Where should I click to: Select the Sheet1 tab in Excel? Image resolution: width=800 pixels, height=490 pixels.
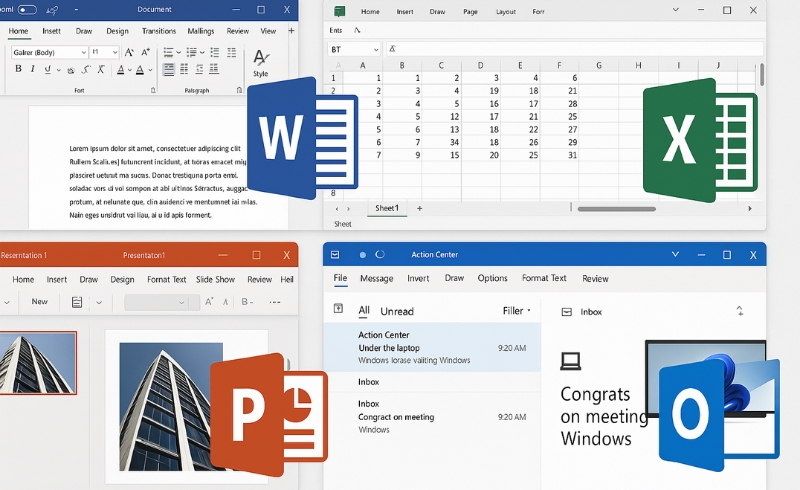(387, 208)
